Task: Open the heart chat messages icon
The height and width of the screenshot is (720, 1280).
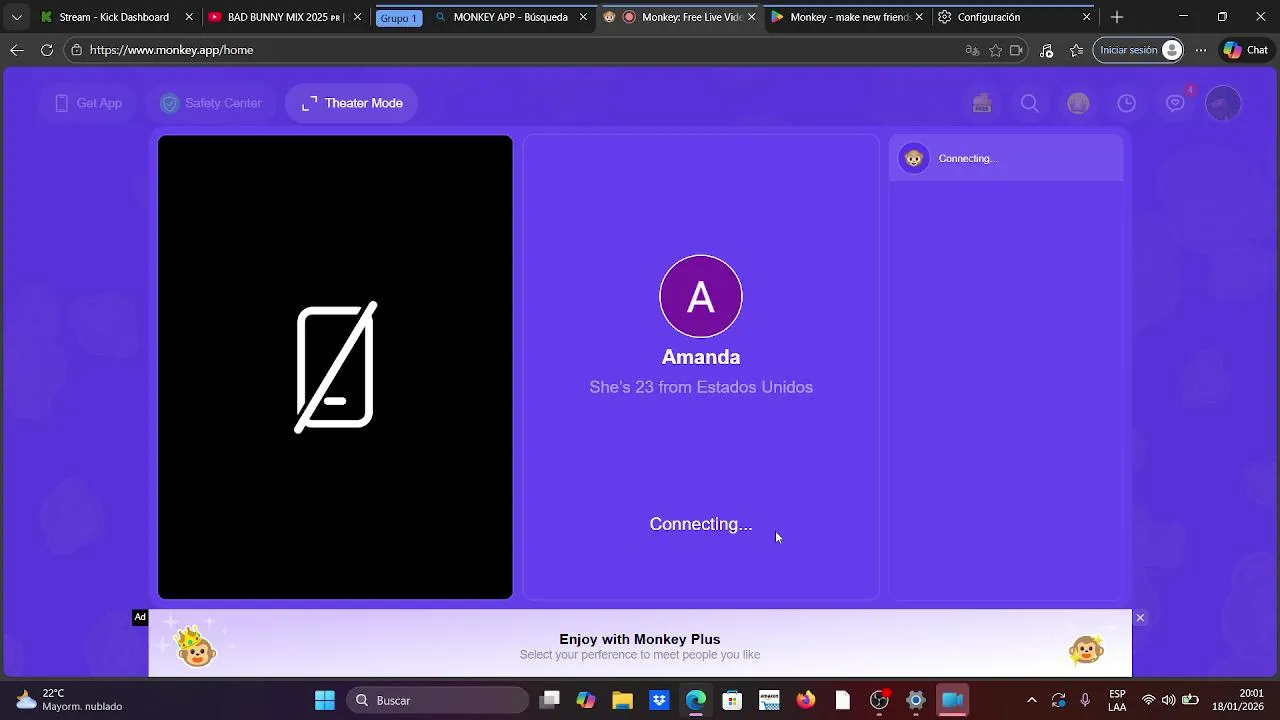Action: point(1176,103)
